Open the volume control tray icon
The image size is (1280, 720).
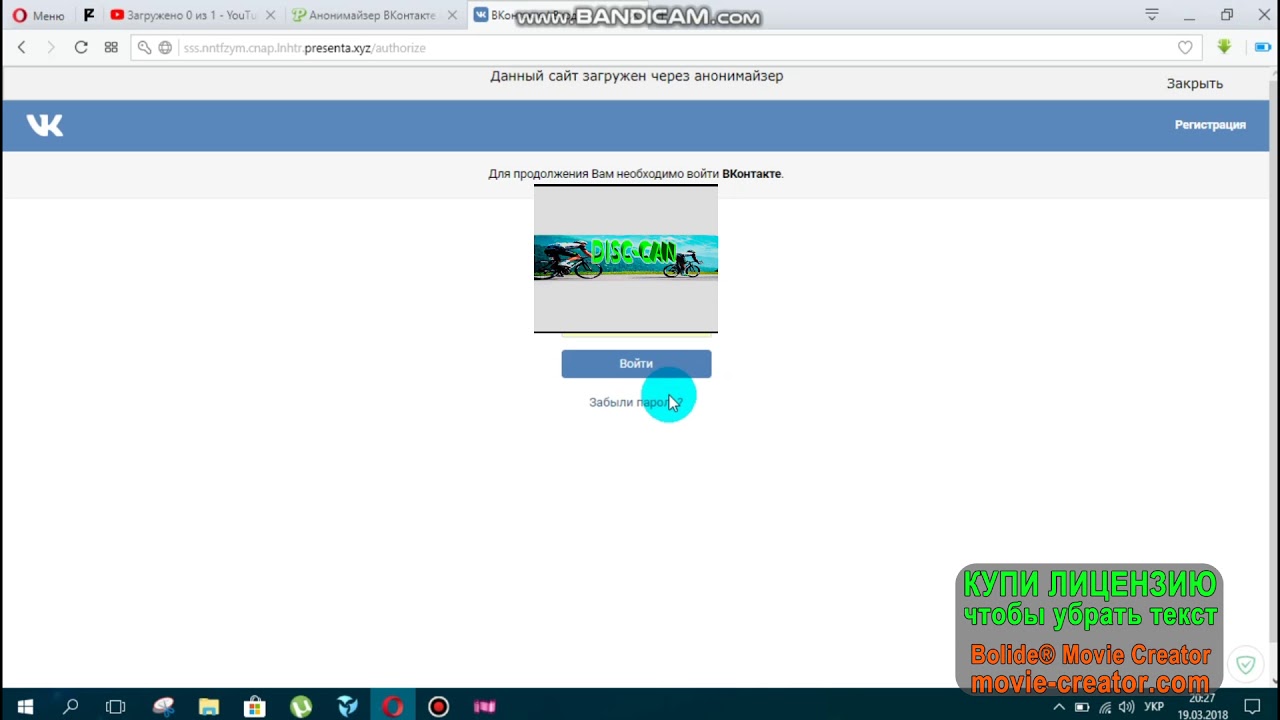point(1127,707)
